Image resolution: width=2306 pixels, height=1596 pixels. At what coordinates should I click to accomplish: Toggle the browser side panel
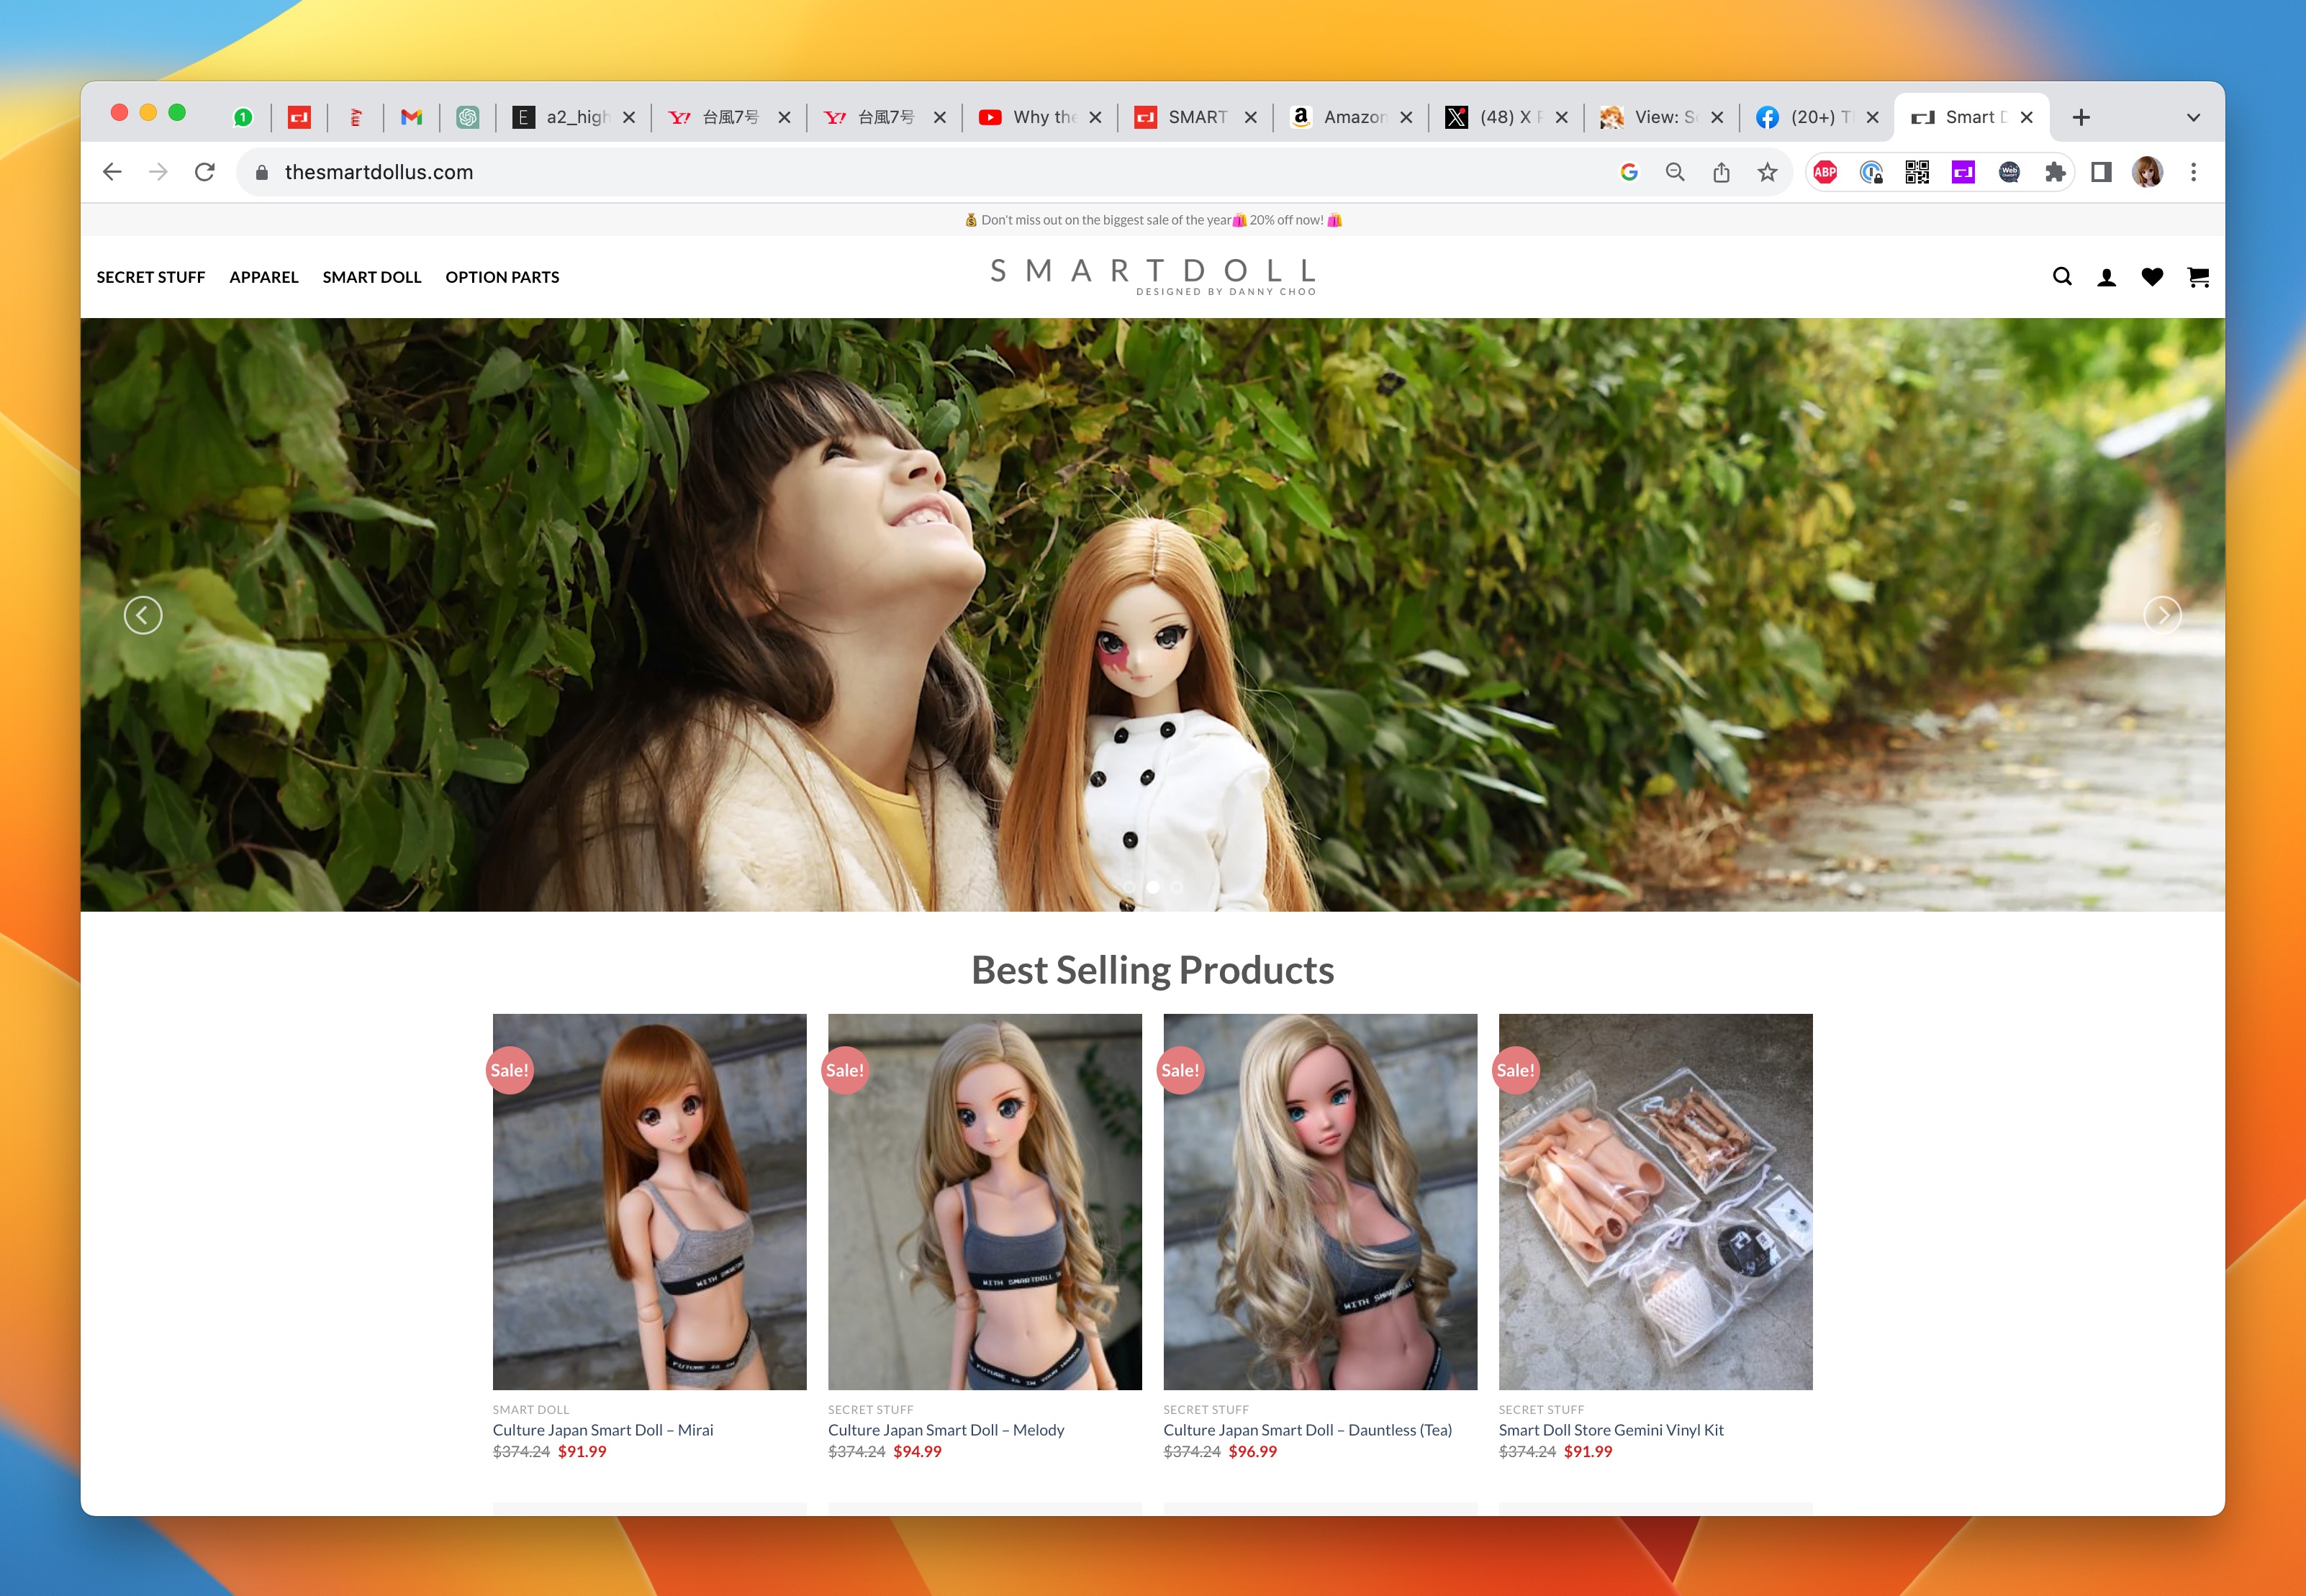coord(2101,172)
